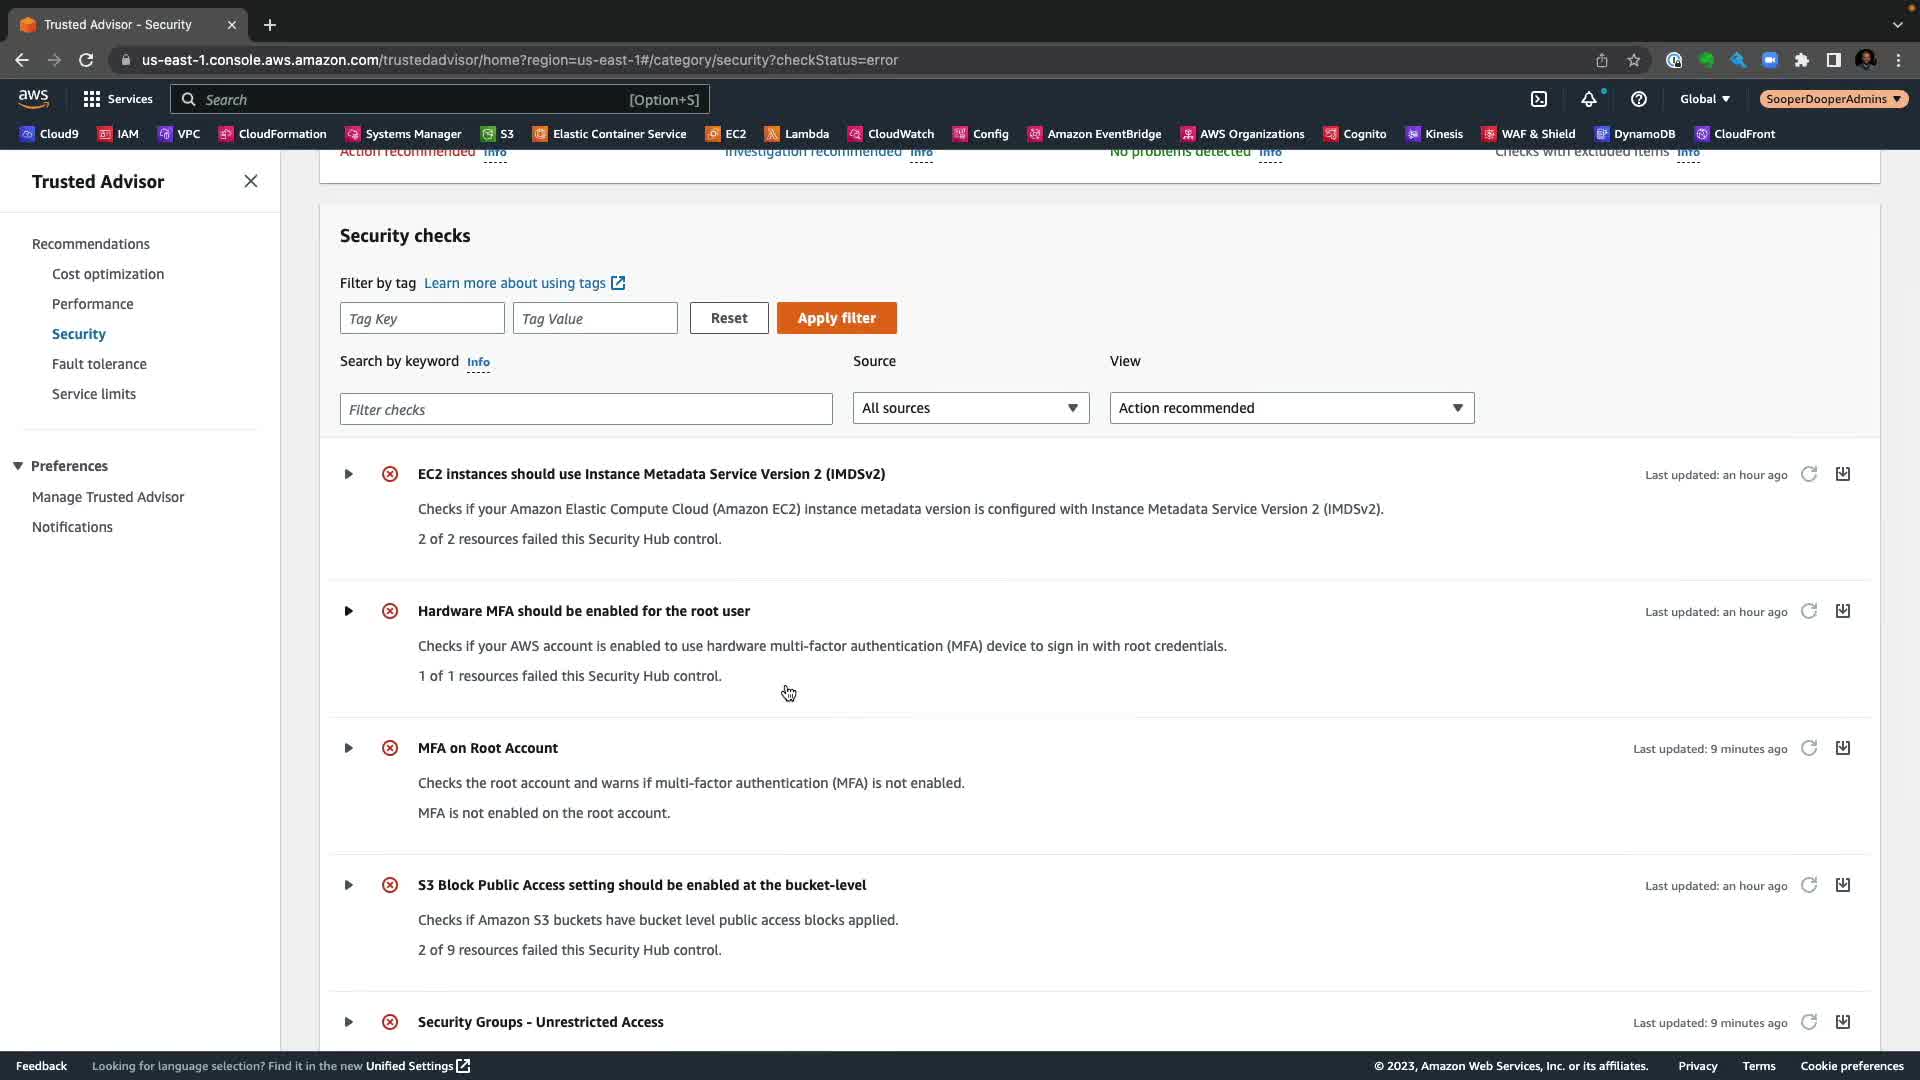Go to Cost optimization recommendations

point(108,274)
